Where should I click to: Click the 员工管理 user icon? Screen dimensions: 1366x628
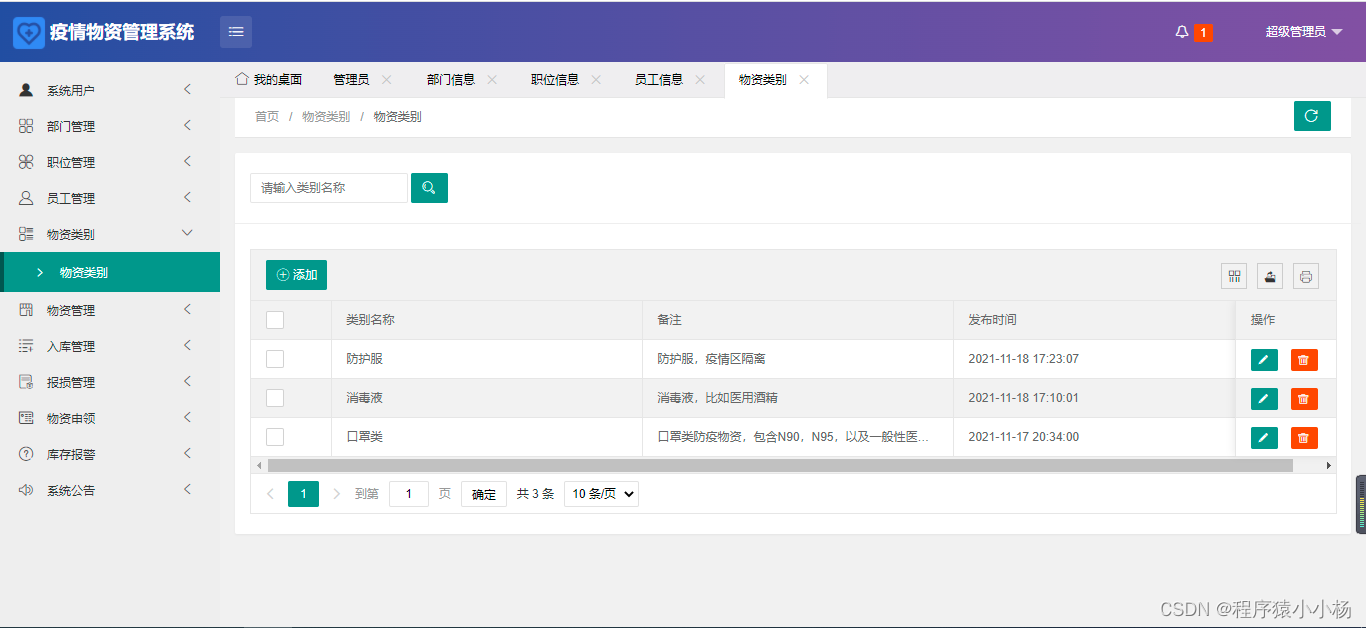point(26,198)
